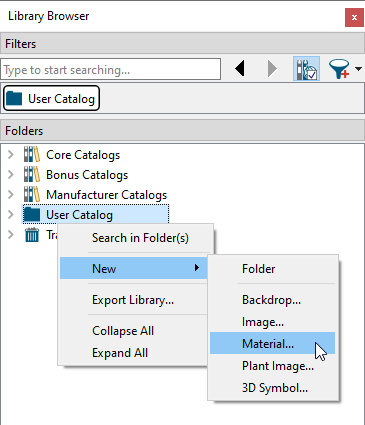Viewport: 365px width, 425px height.
Task: Choose 3D Symbol... from New submenu
Action: (x=272, y=388)
